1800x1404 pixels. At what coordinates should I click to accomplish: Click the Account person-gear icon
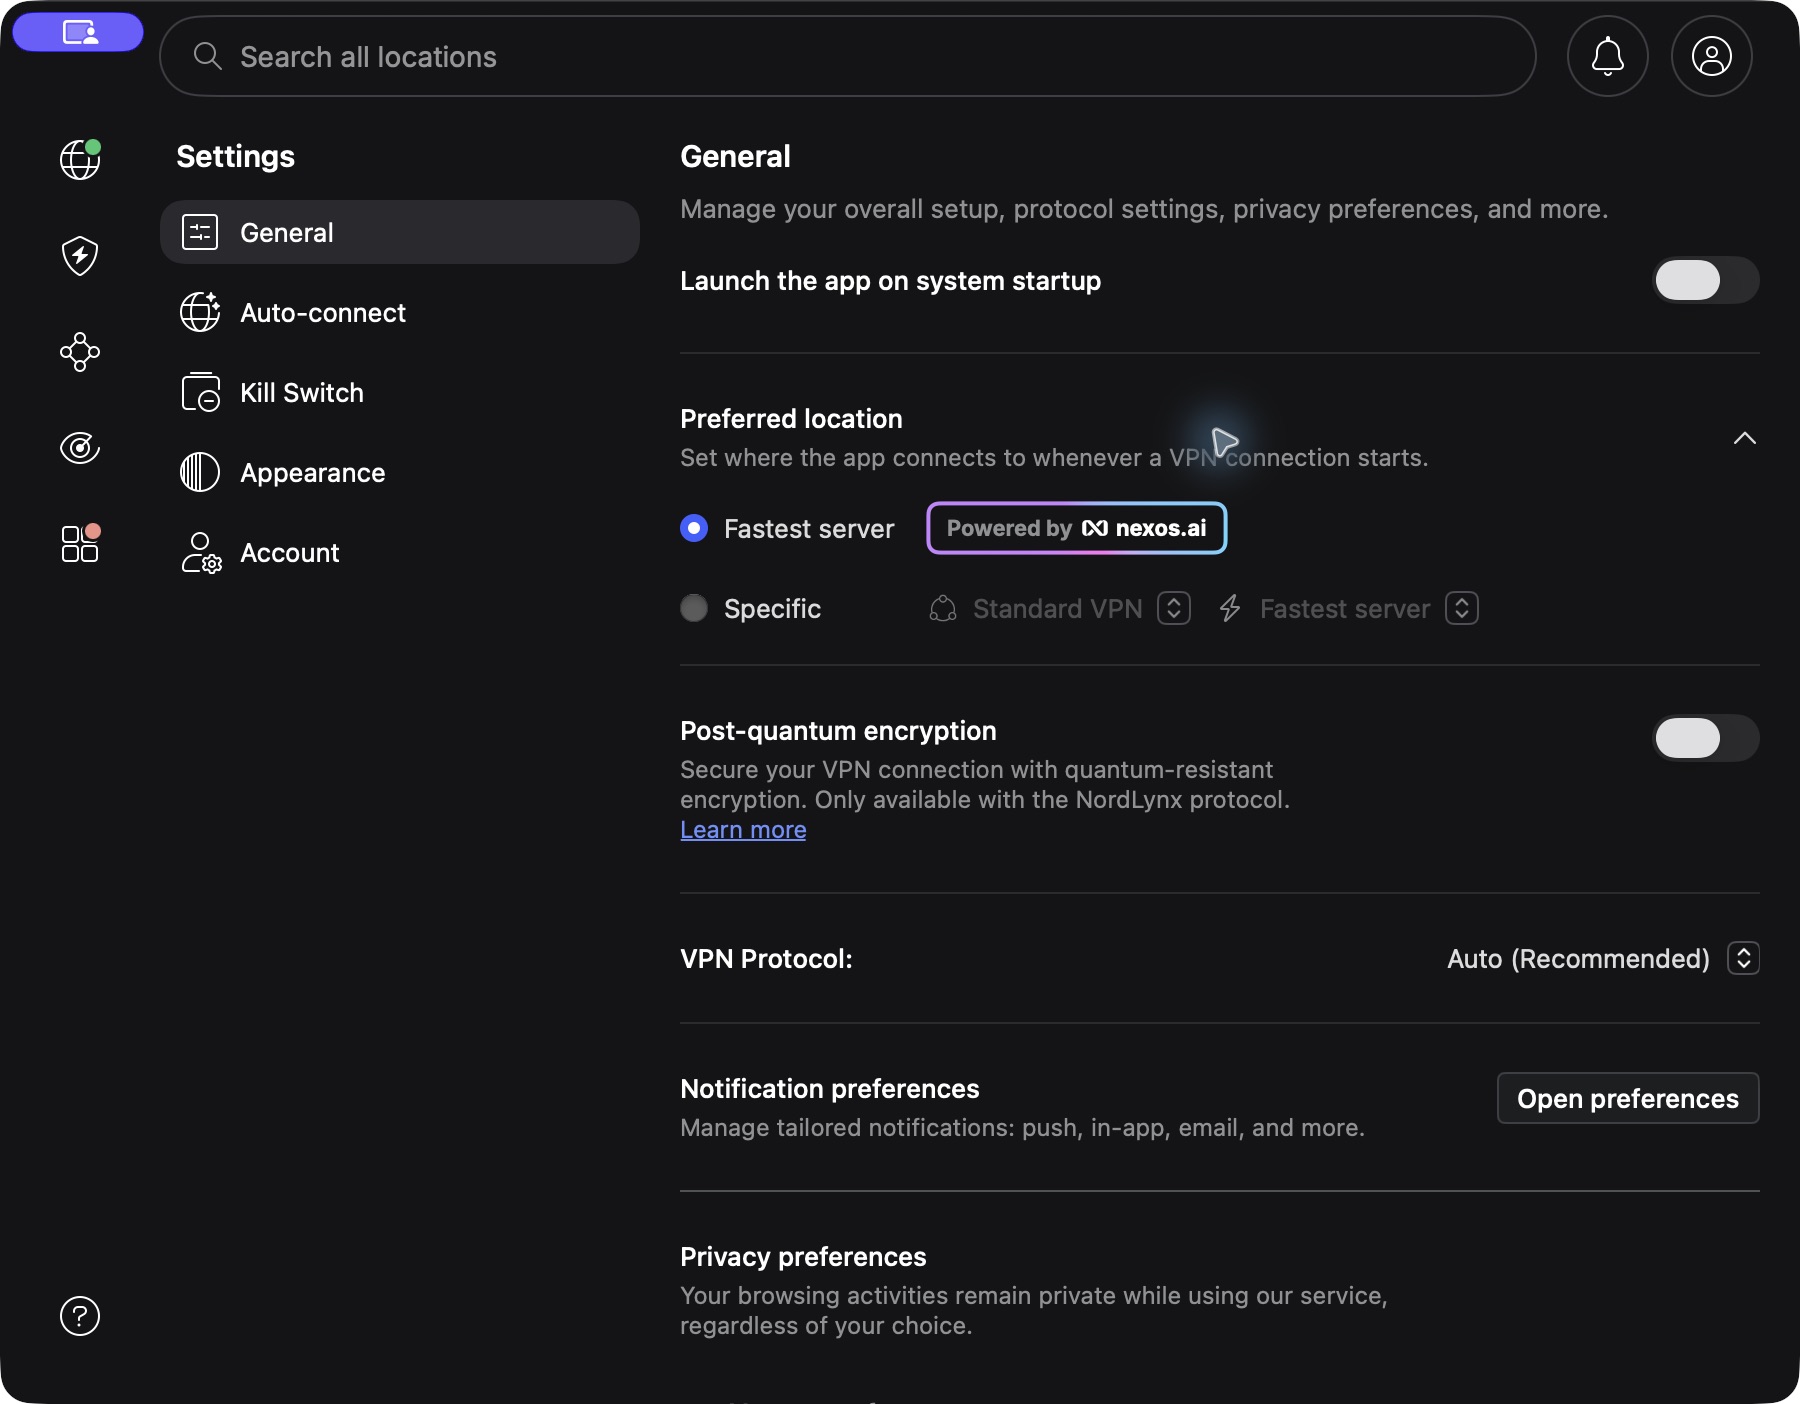pyautogui.click(x=201, y=552)
